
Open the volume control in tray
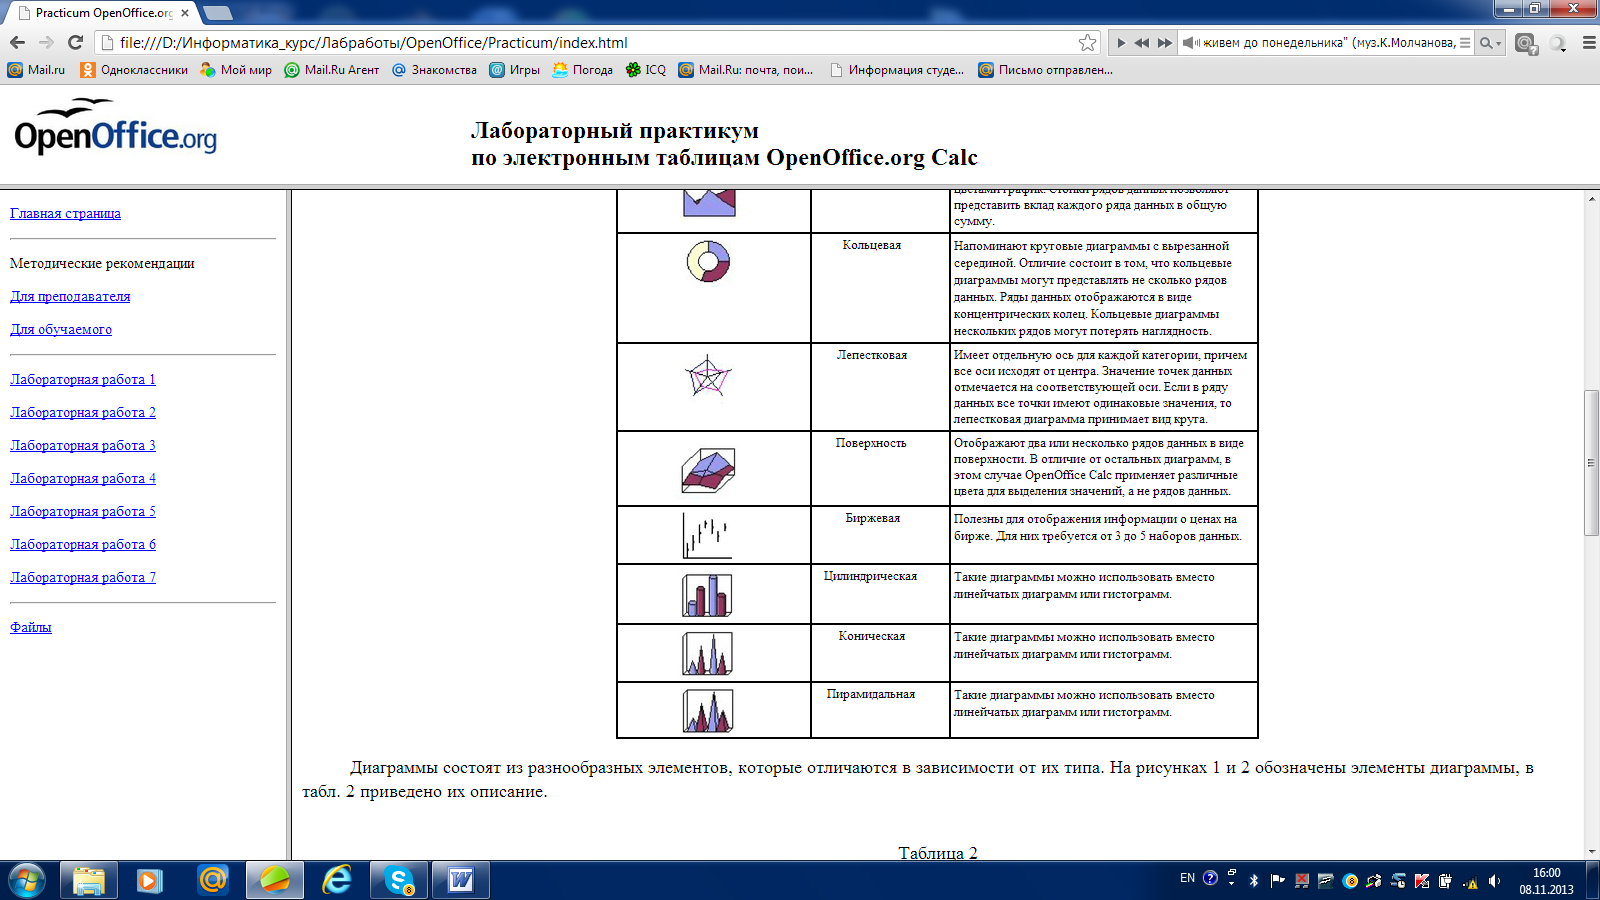pyautogui.click(x=1494, y=881)
